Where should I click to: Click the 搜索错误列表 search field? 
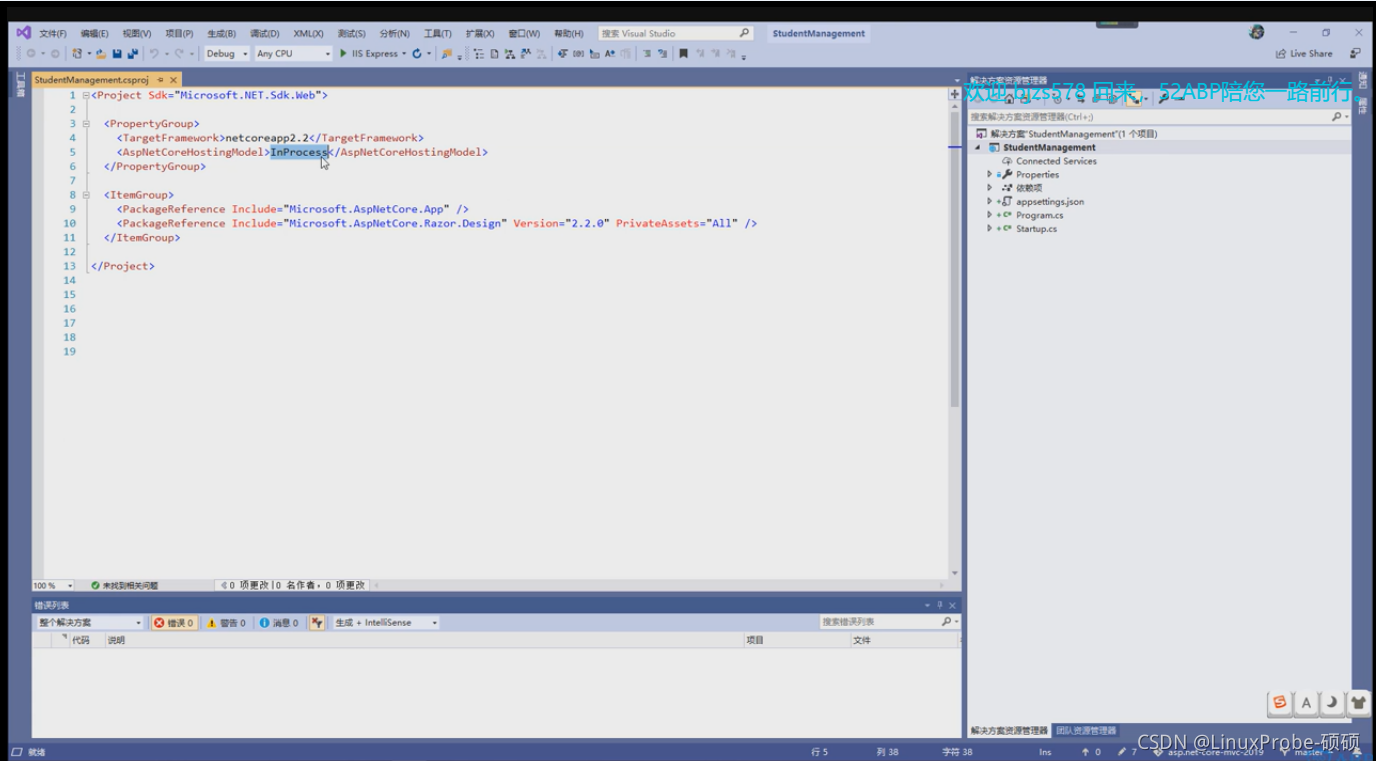(x=889, y=622)
